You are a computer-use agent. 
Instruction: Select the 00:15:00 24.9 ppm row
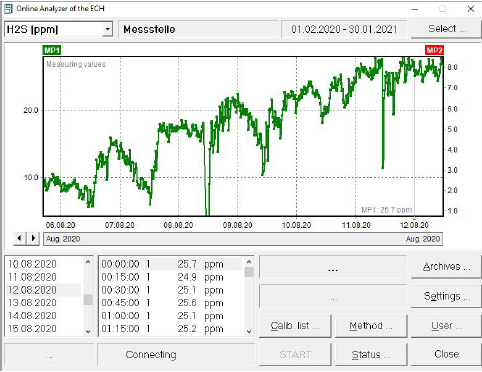[x=171, y=277]
